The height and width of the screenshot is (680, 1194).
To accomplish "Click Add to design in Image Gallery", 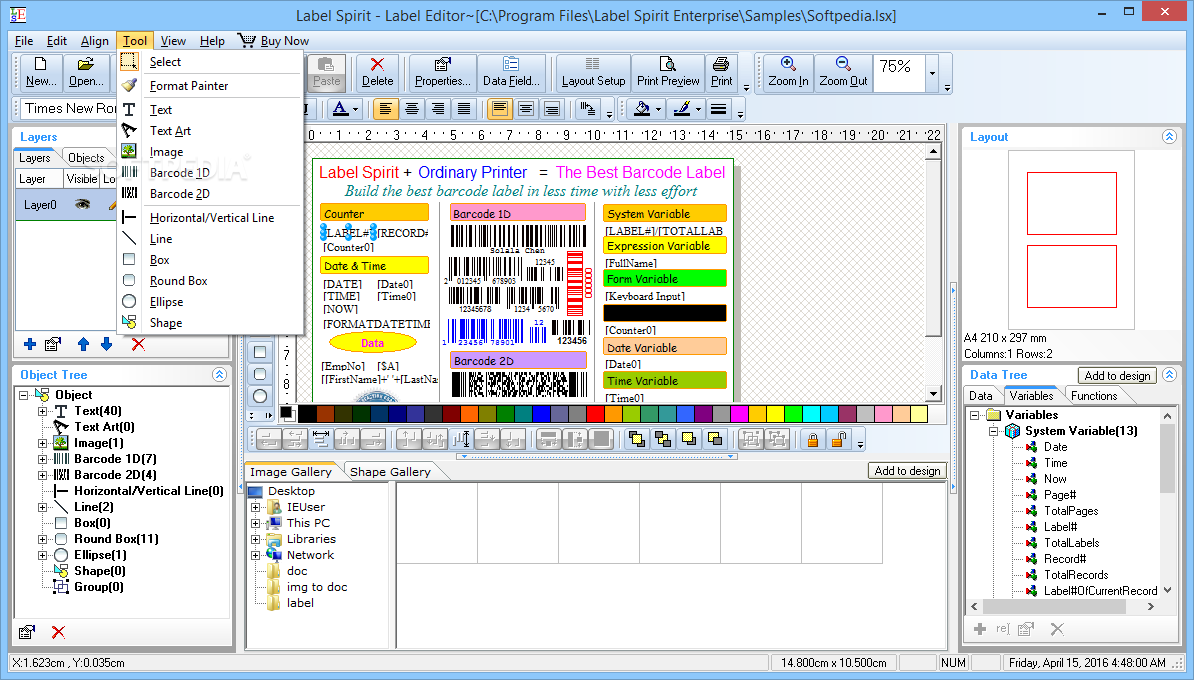I will point(907,471).
